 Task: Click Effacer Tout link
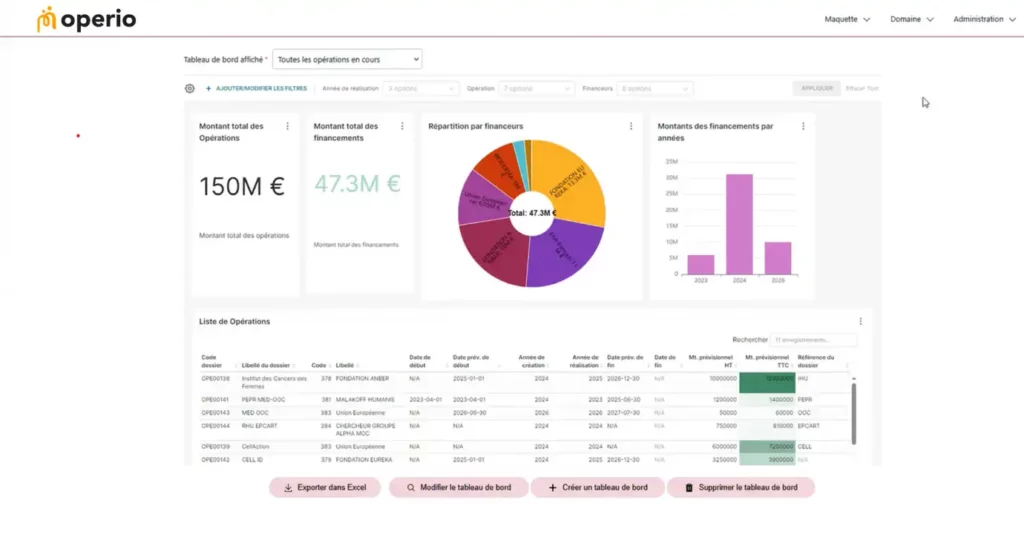point(862,88)
